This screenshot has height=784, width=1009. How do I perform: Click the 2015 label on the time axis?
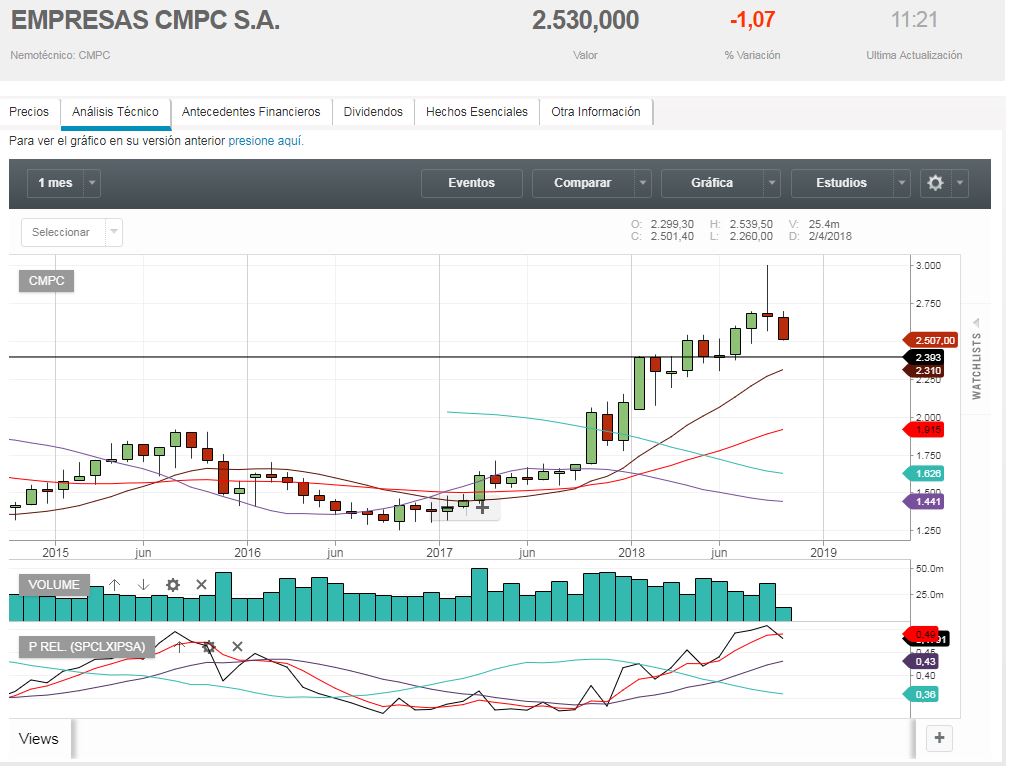55,552
